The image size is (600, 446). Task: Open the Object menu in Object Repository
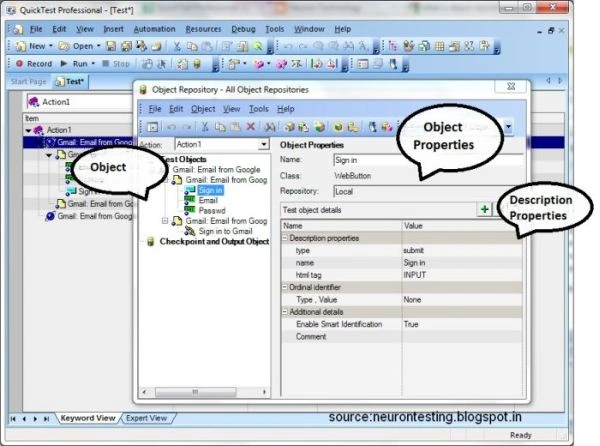tap(203, 109)
